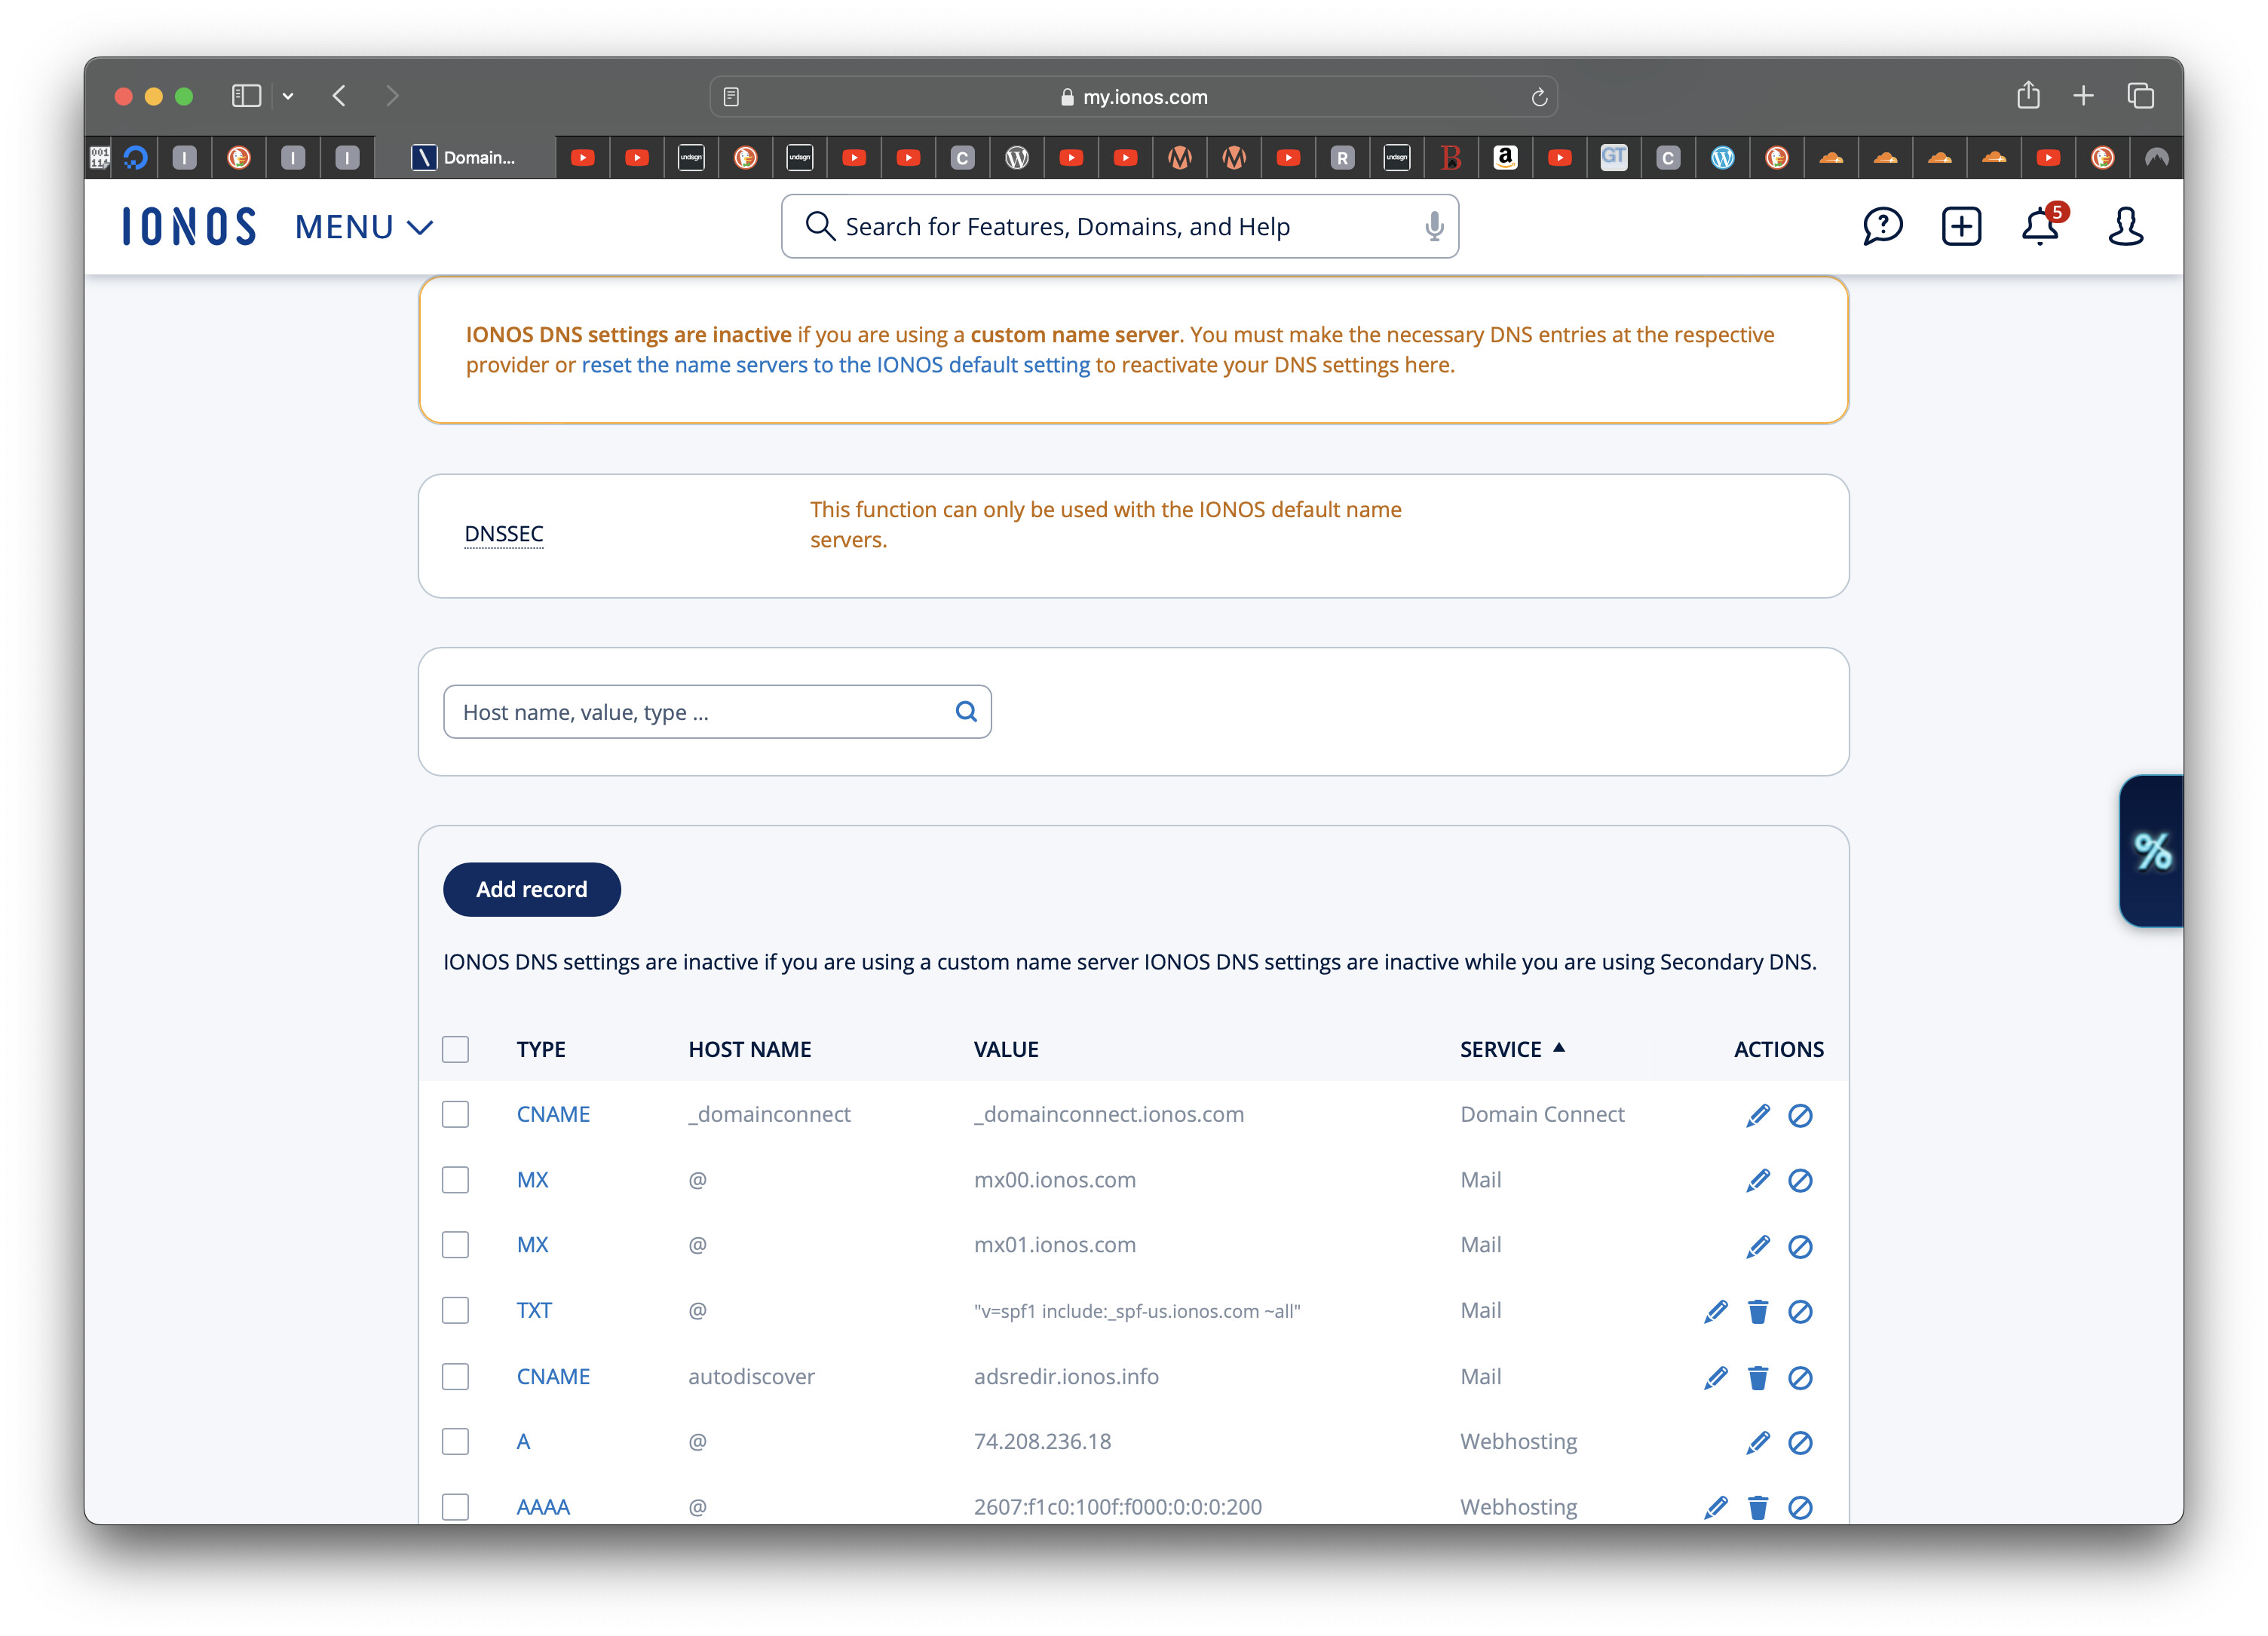This screenshot has height=1636, width=2268.
Task: Click the my.ionos.com address bar
Action: 1133,97
